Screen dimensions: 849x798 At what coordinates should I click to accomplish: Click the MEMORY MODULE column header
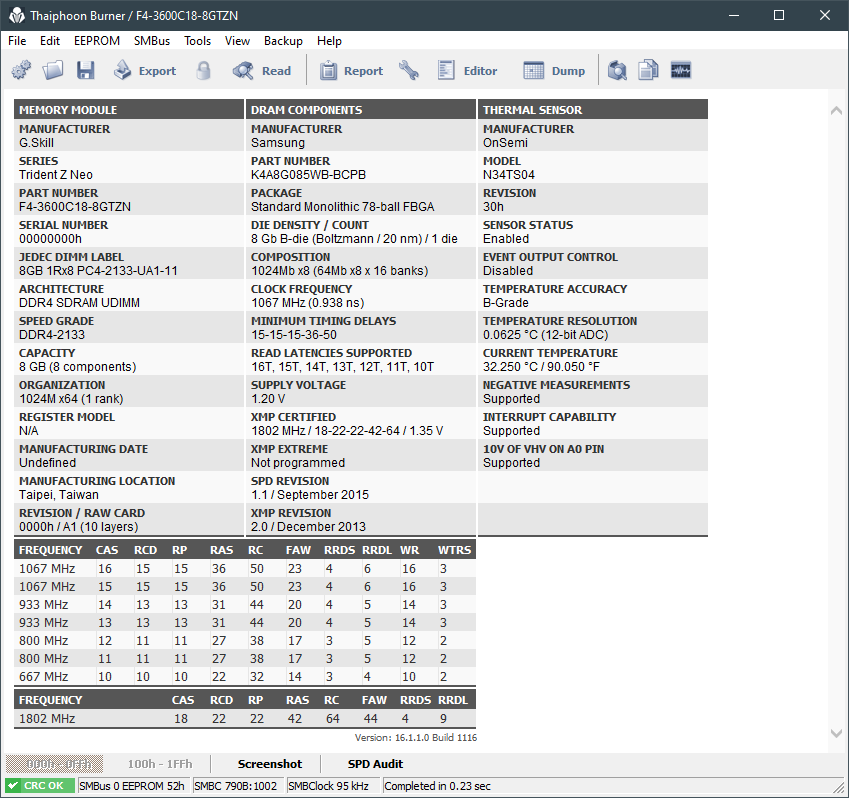129,110
